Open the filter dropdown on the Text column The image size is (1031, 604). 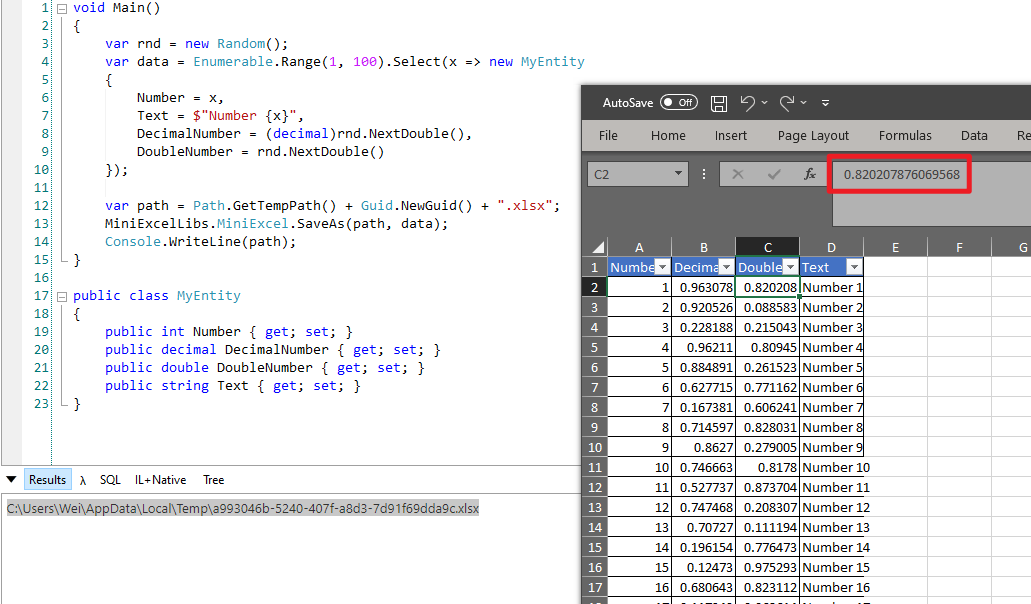[x=853, y=267]
